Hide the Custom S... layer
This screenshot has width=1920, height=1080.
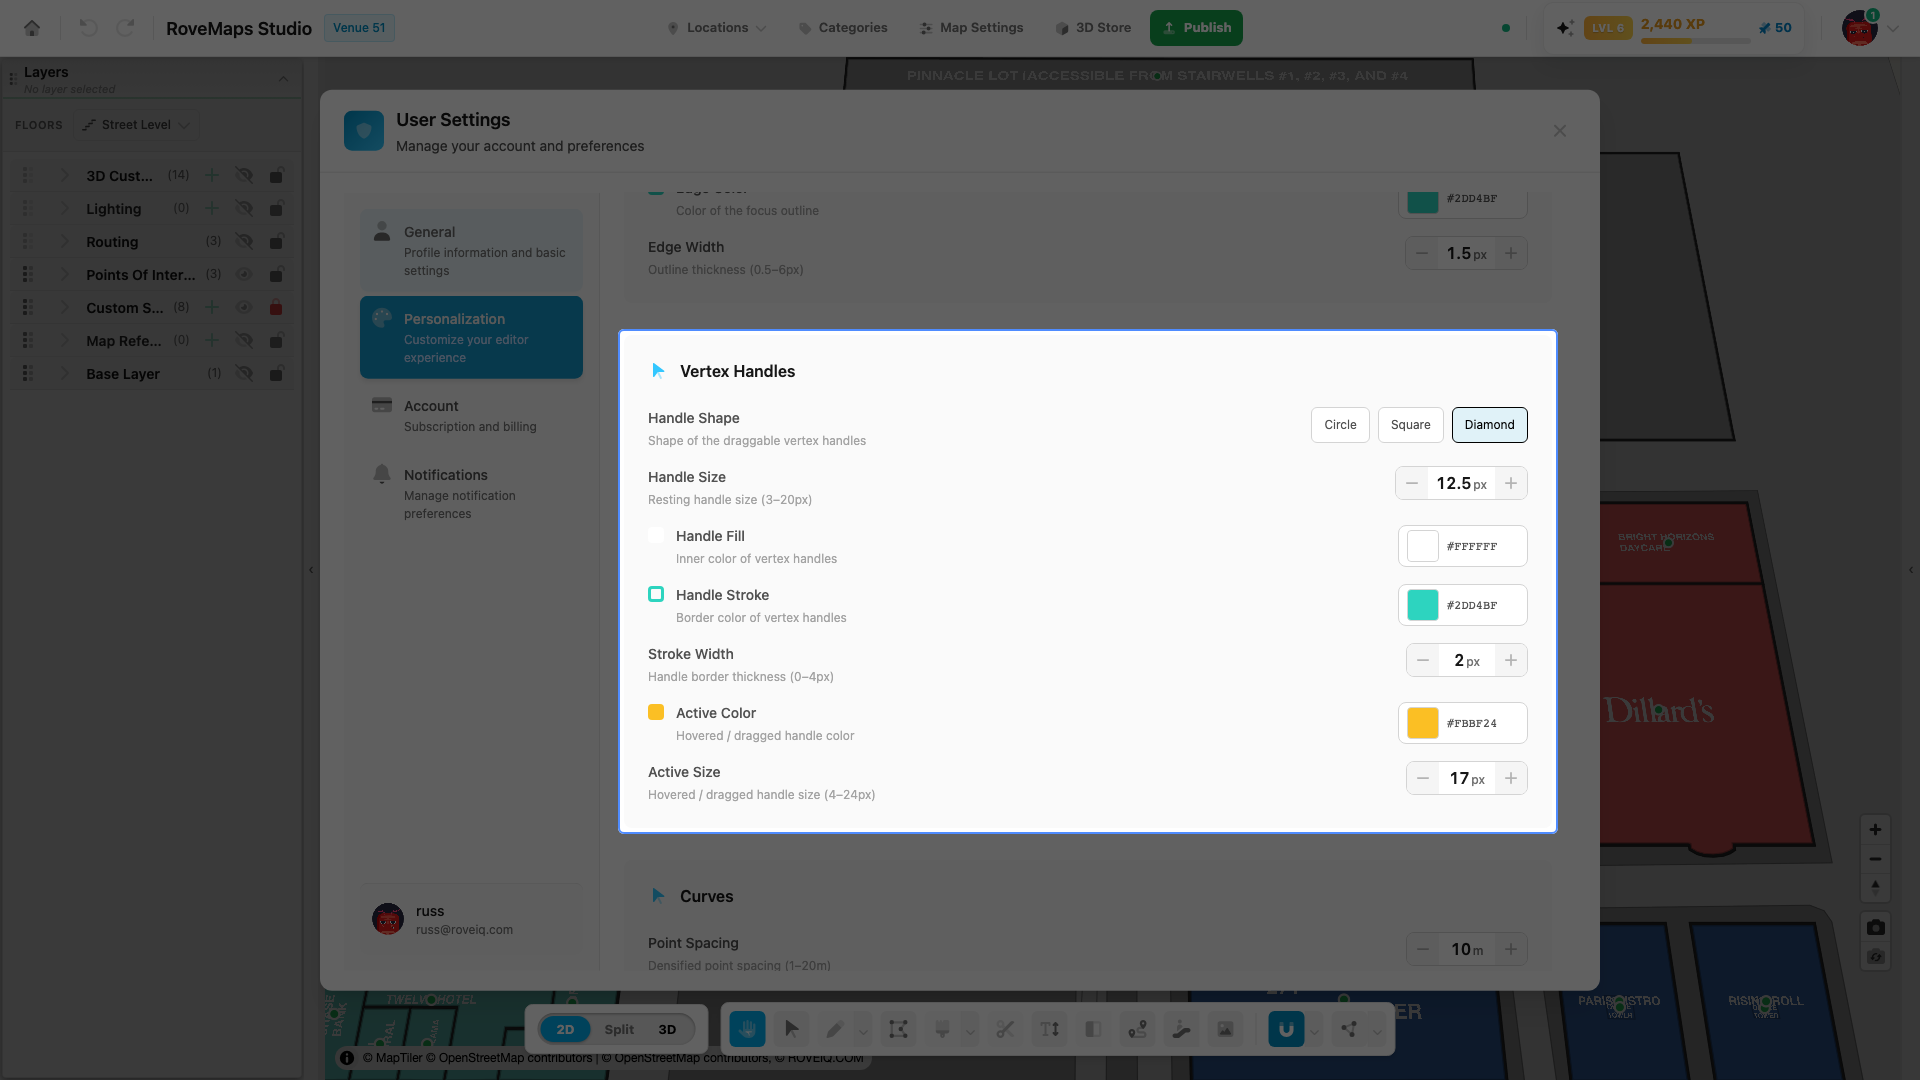pos(244,307)
